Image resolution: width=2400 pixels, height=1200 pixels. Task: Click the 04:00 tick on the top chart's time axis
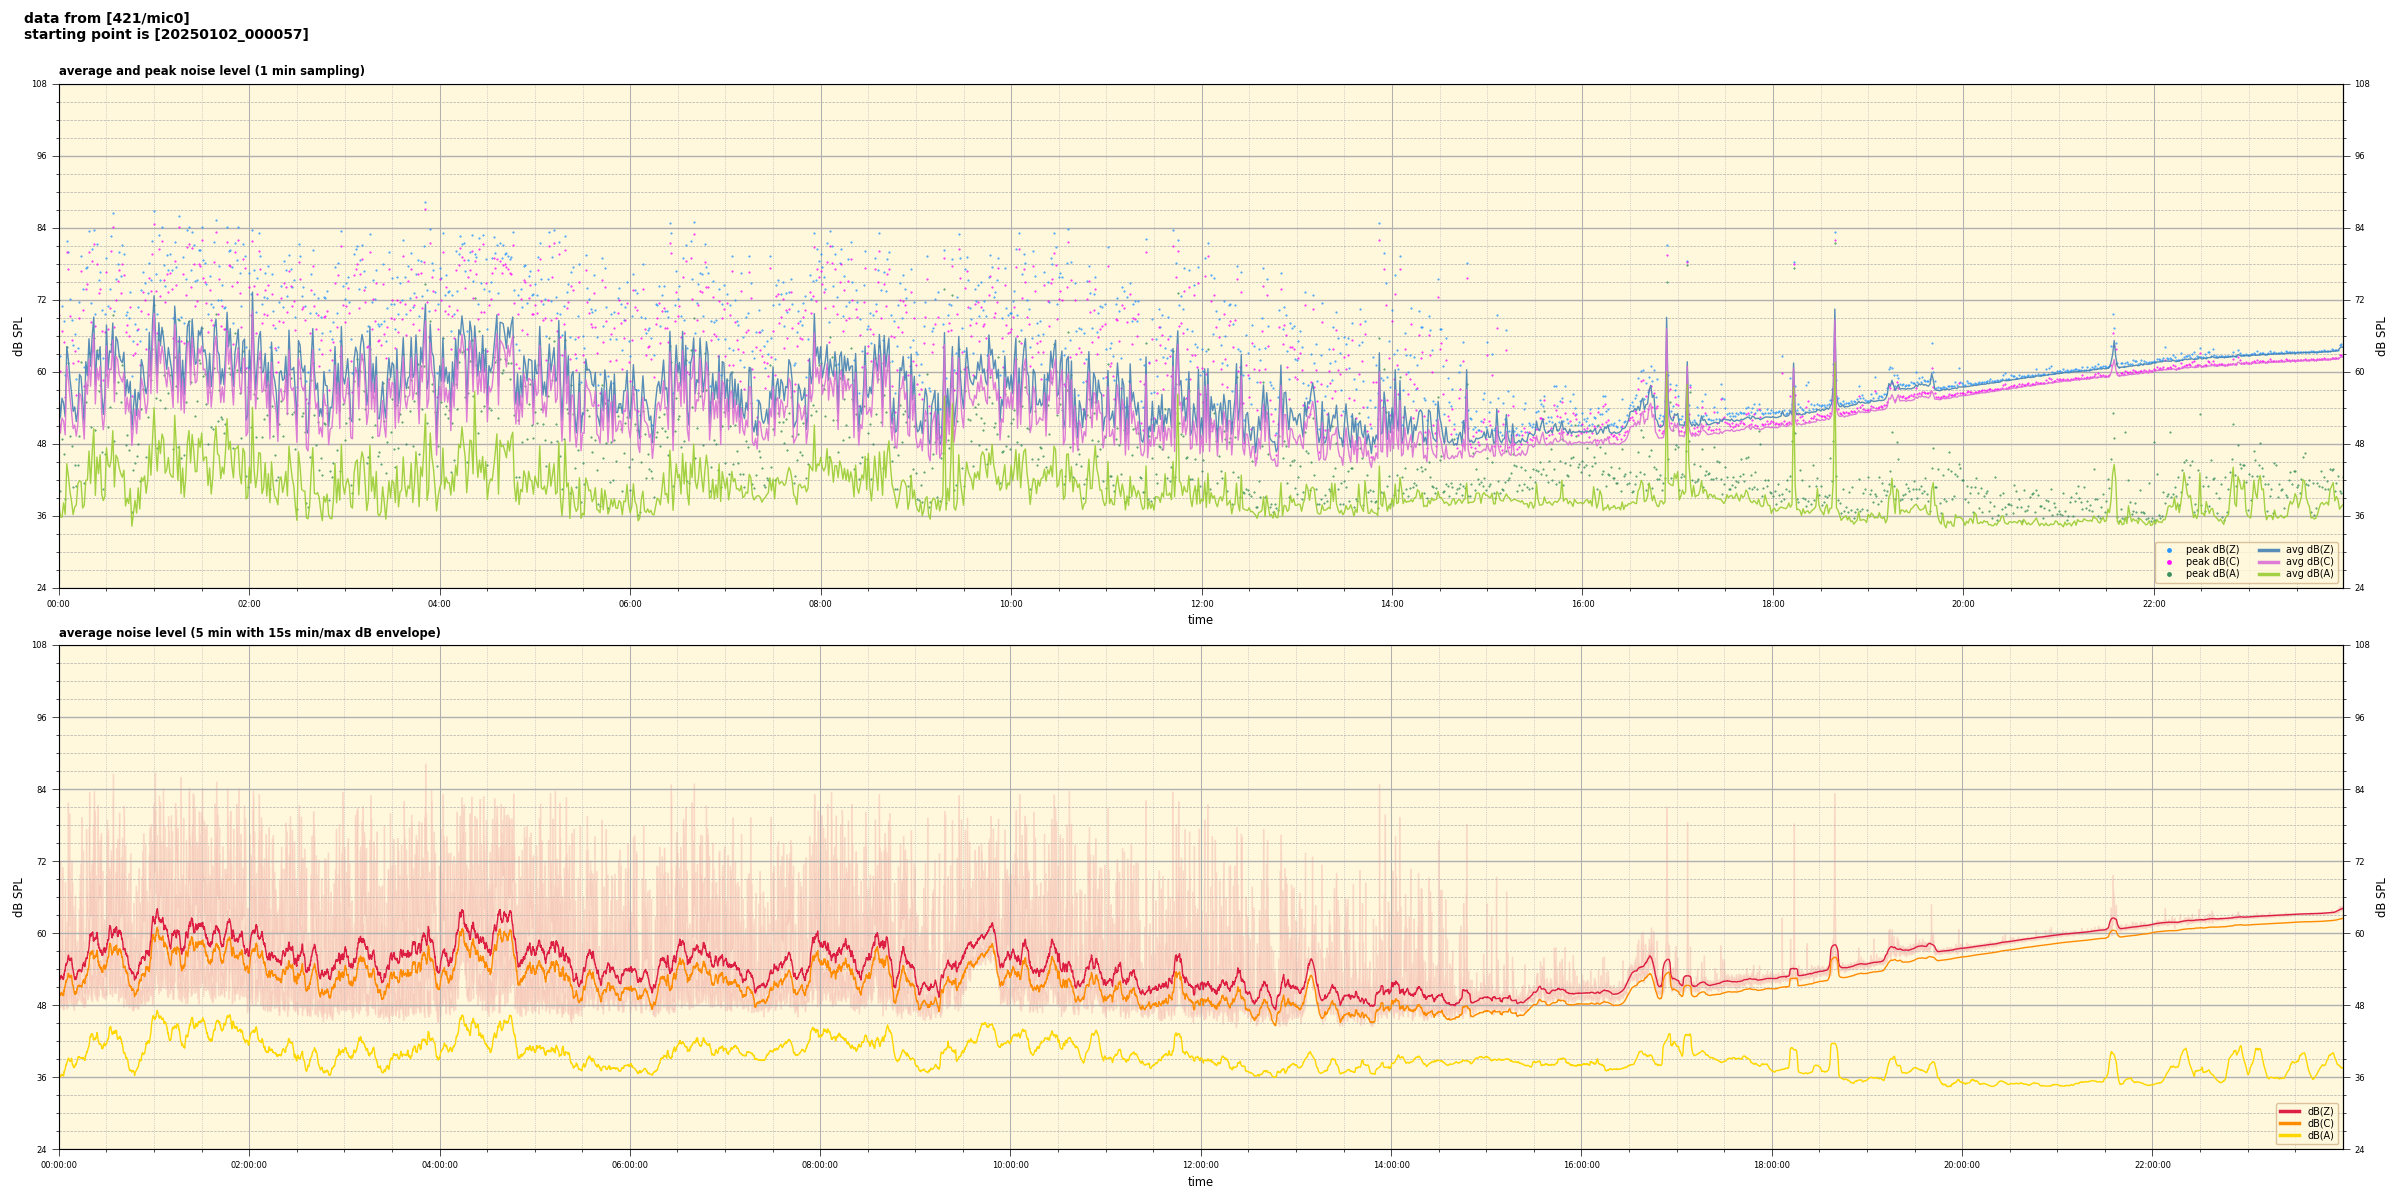[x=440, y=604]
